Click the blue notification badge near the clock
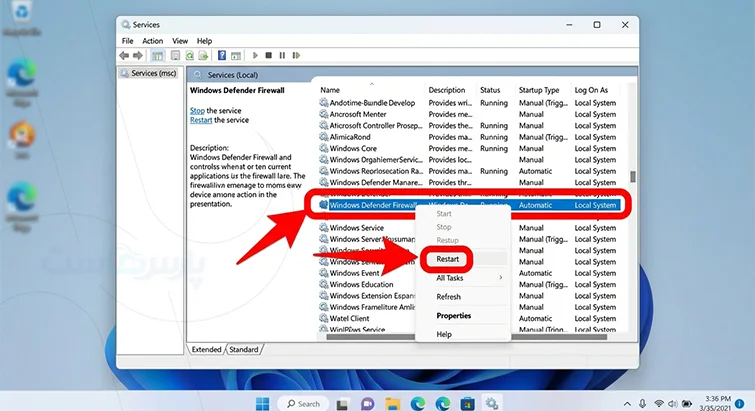Viewport: 755px width, 411px height. pos(740,405)
